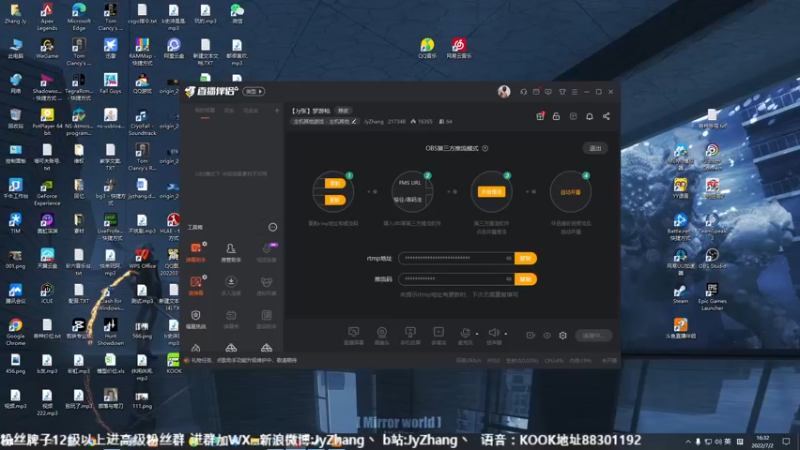The height and width of the screenshot is (450, 800).
Task: Exit OBS third-party streaming mode
Action: click(595, 148)
